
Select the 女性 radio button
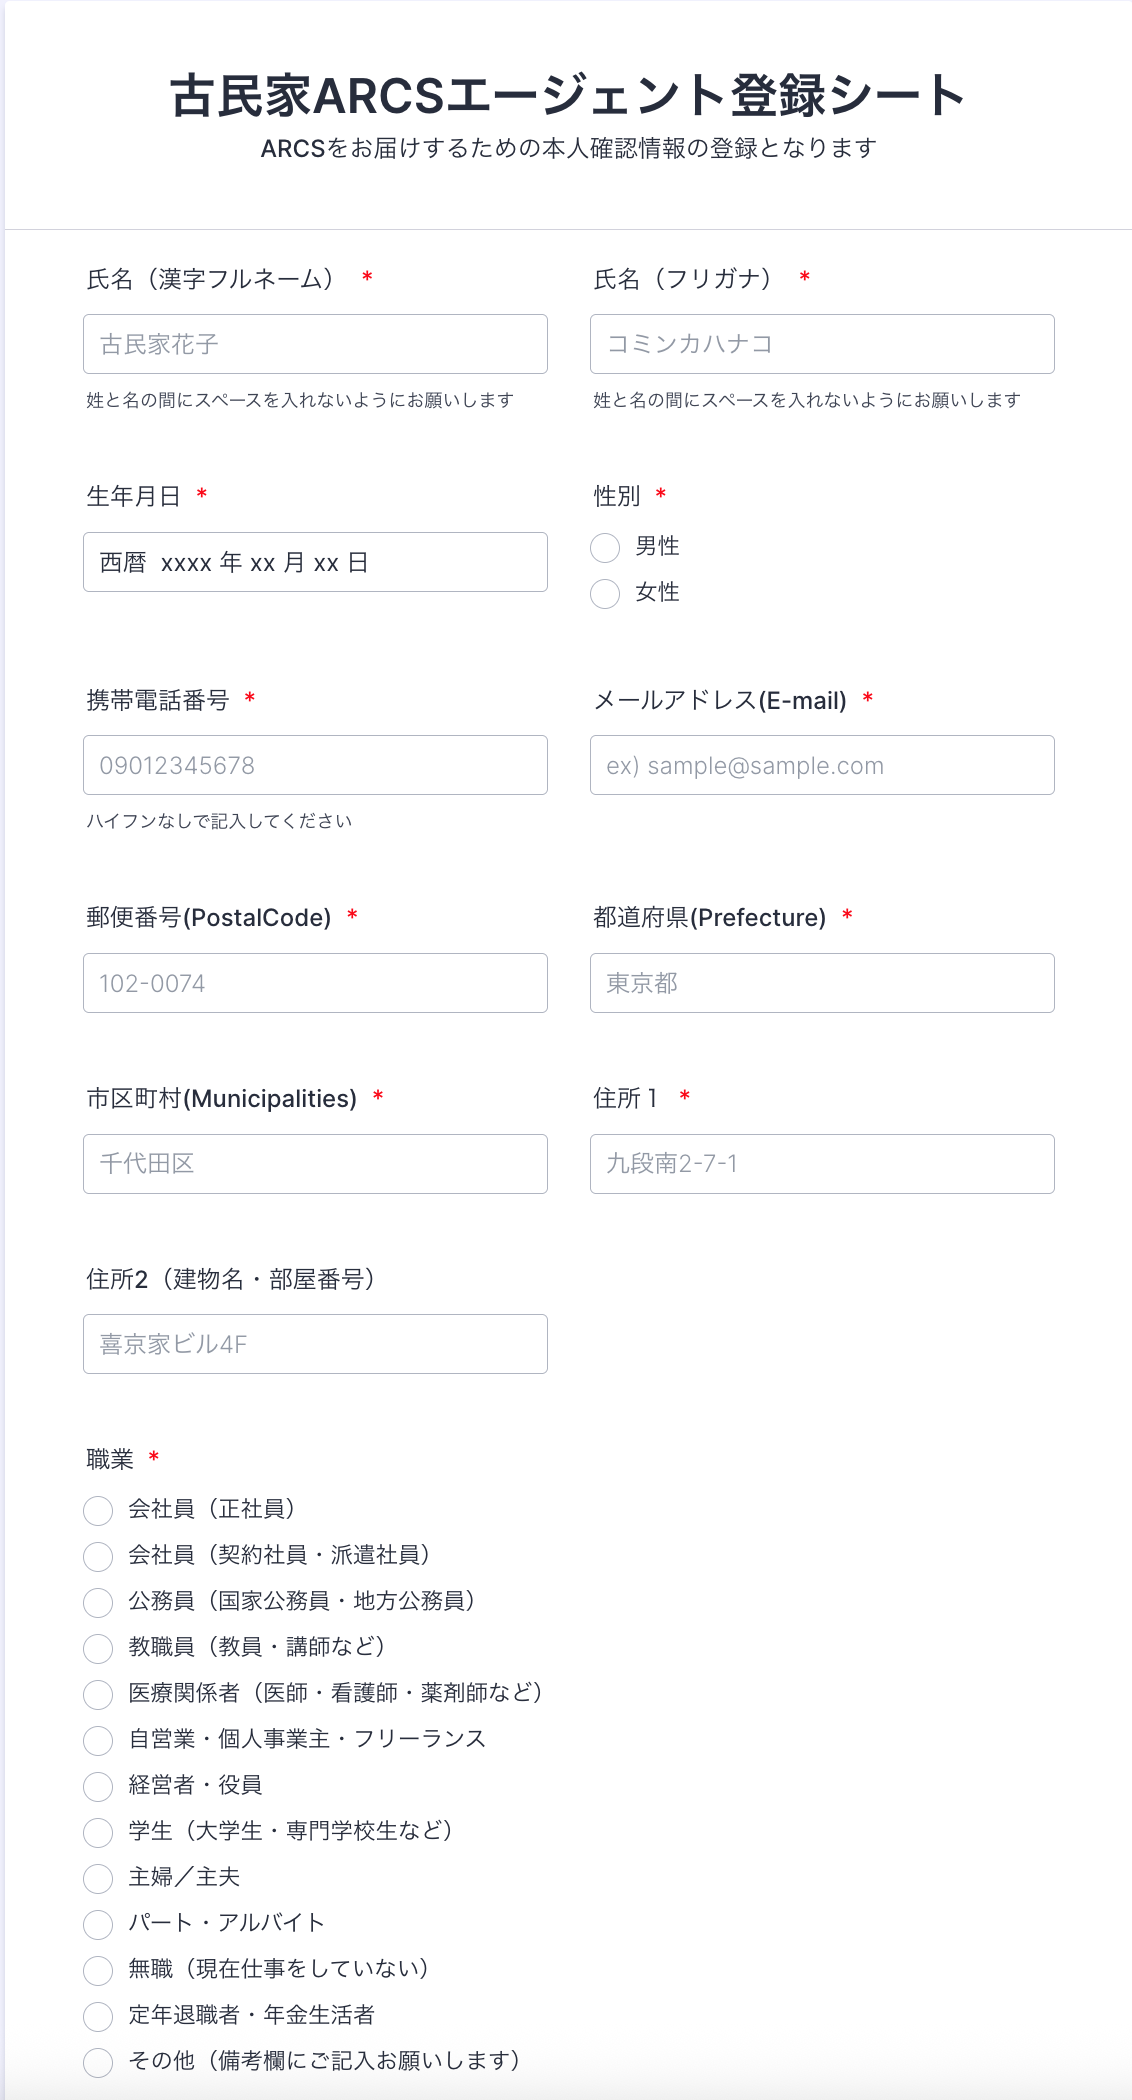click(605, 593)
